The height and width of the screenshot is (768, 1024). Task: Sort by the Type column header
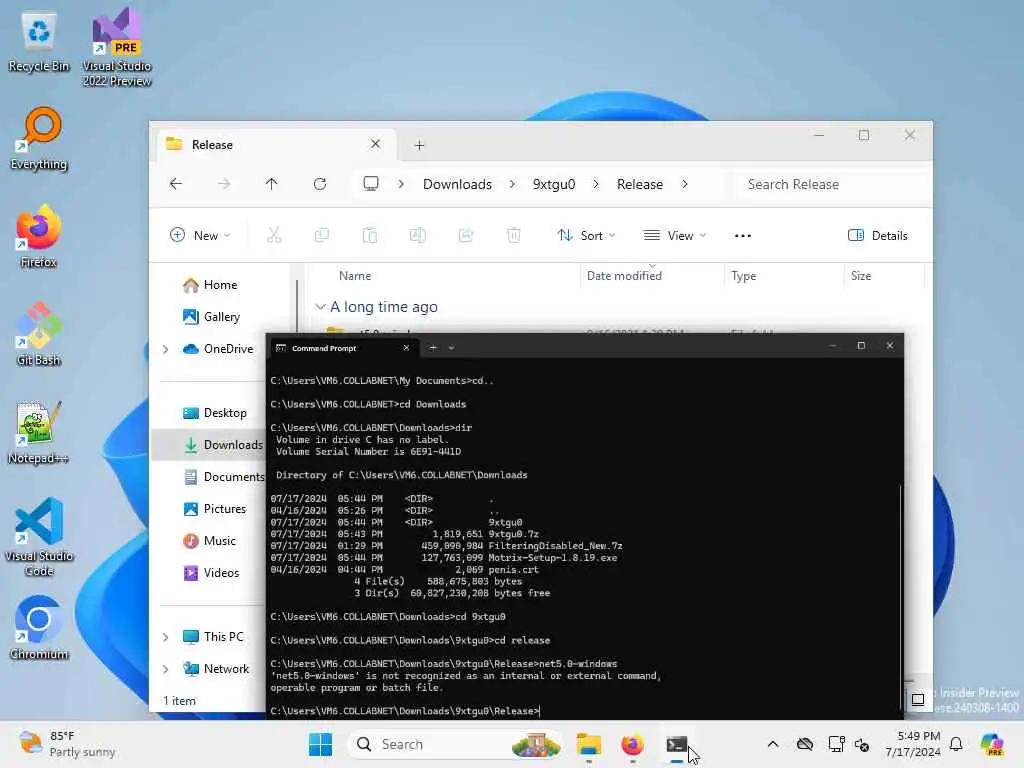[x=744, y=276]
